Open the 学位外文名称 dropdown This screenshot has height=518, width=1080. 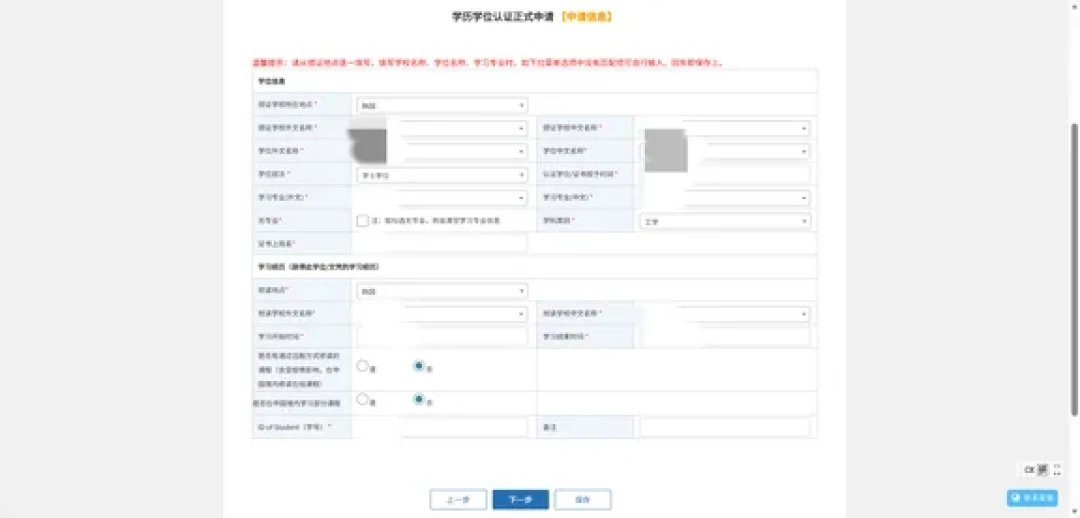[442, 152]
